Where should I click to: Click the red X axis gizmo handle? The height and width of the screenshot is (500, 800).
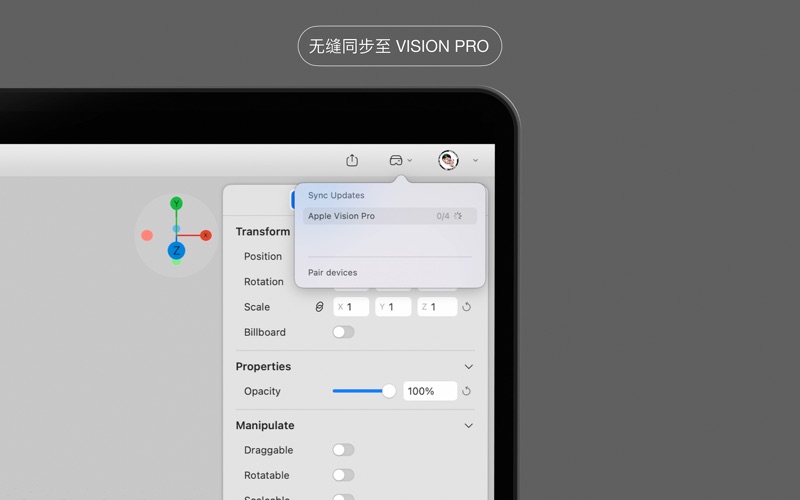[x=206, y=235]
